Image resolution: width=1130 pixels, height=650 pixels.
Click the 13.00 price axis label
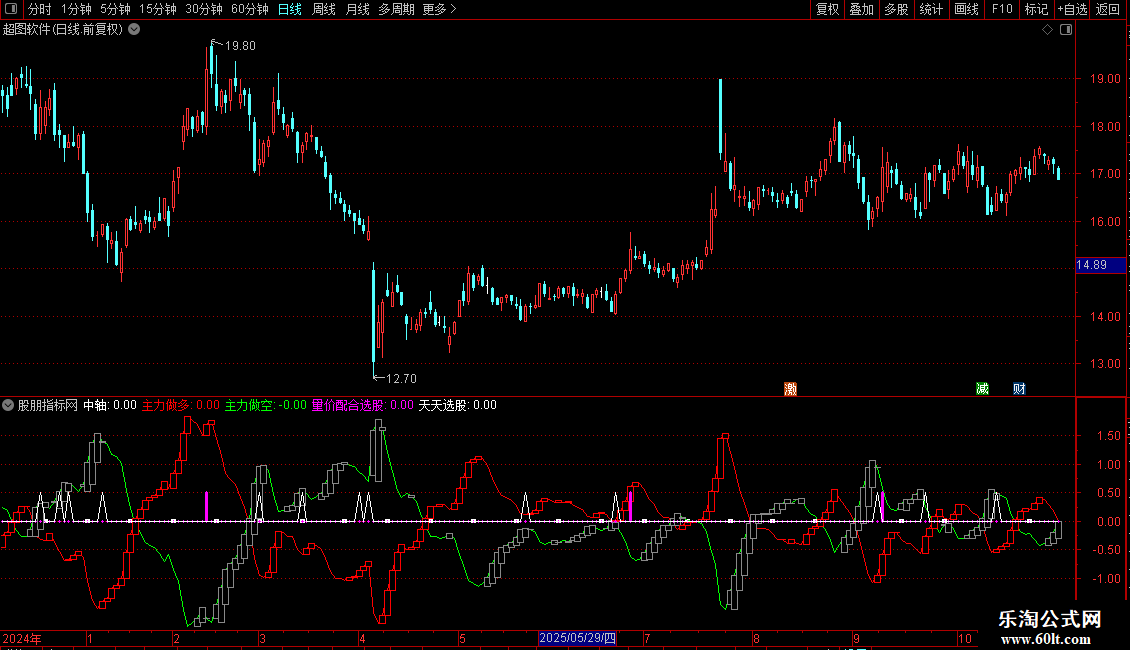[x=1105, y=363]
